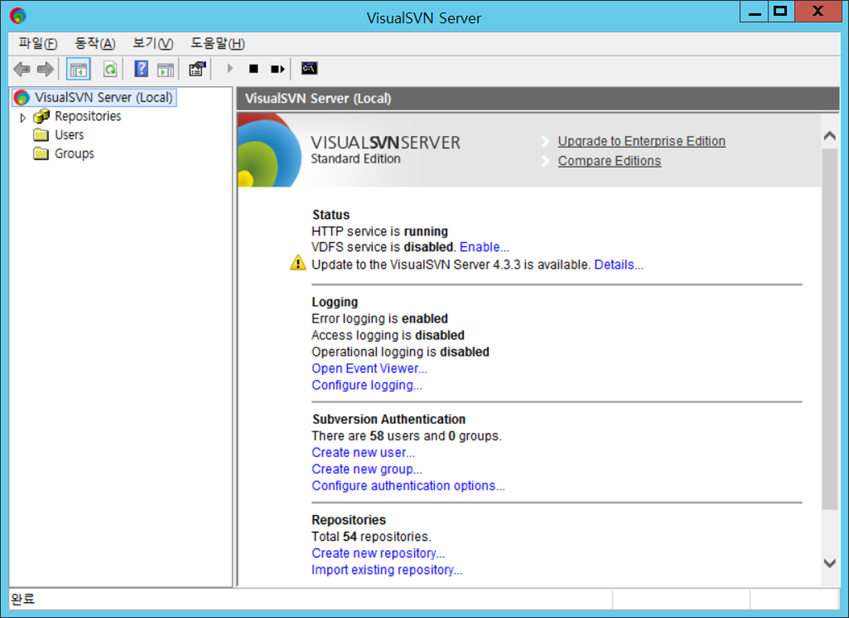Screen dimensions: 849x618
Task: Restart the service toolbar icon
Action: coord(278,69)
